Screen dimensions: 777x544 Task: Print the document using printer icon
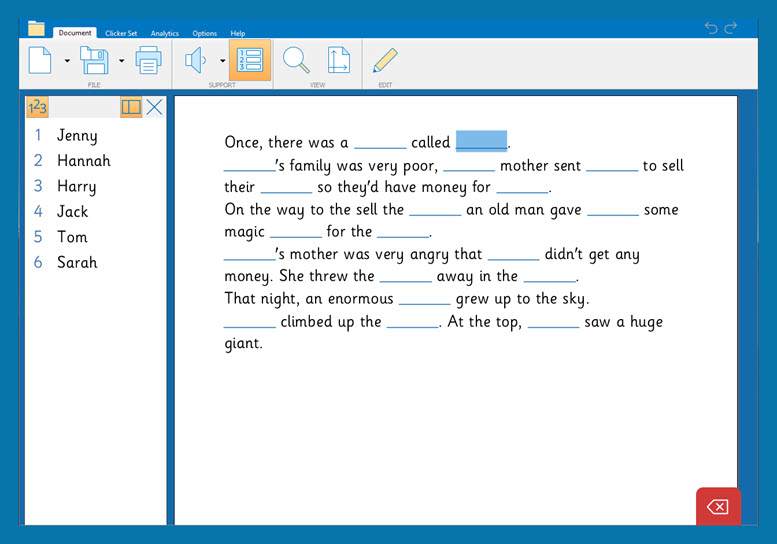(148, 61)
